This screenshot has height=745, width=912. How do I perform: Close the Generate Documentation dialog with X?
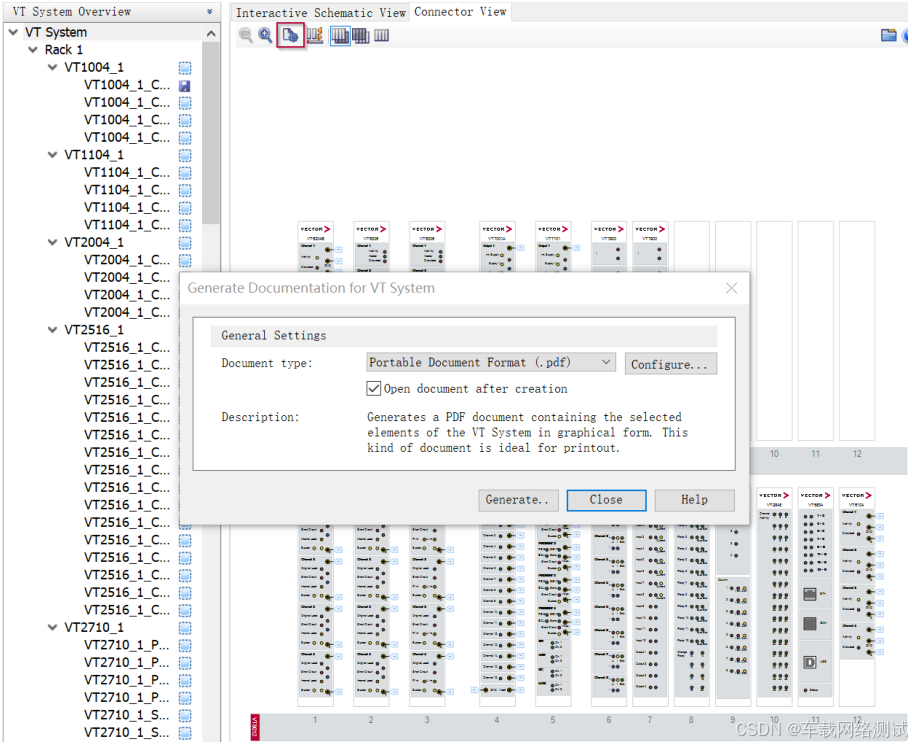(731, 288)
